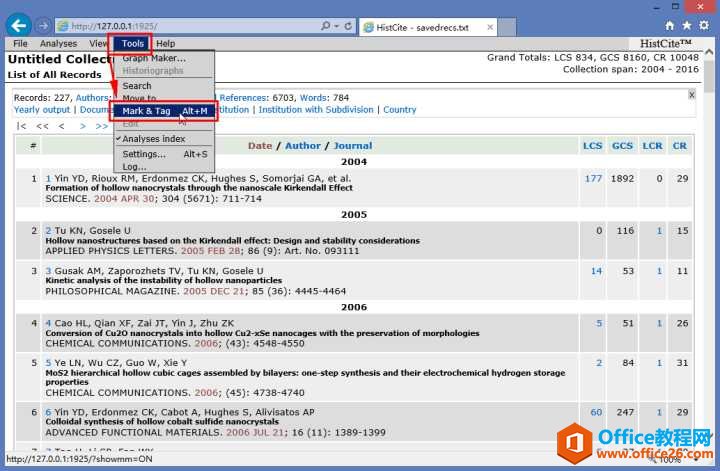Go to next page with > arrow
The height and width of the screenshot is (471, 720).
tap(83, 126)
